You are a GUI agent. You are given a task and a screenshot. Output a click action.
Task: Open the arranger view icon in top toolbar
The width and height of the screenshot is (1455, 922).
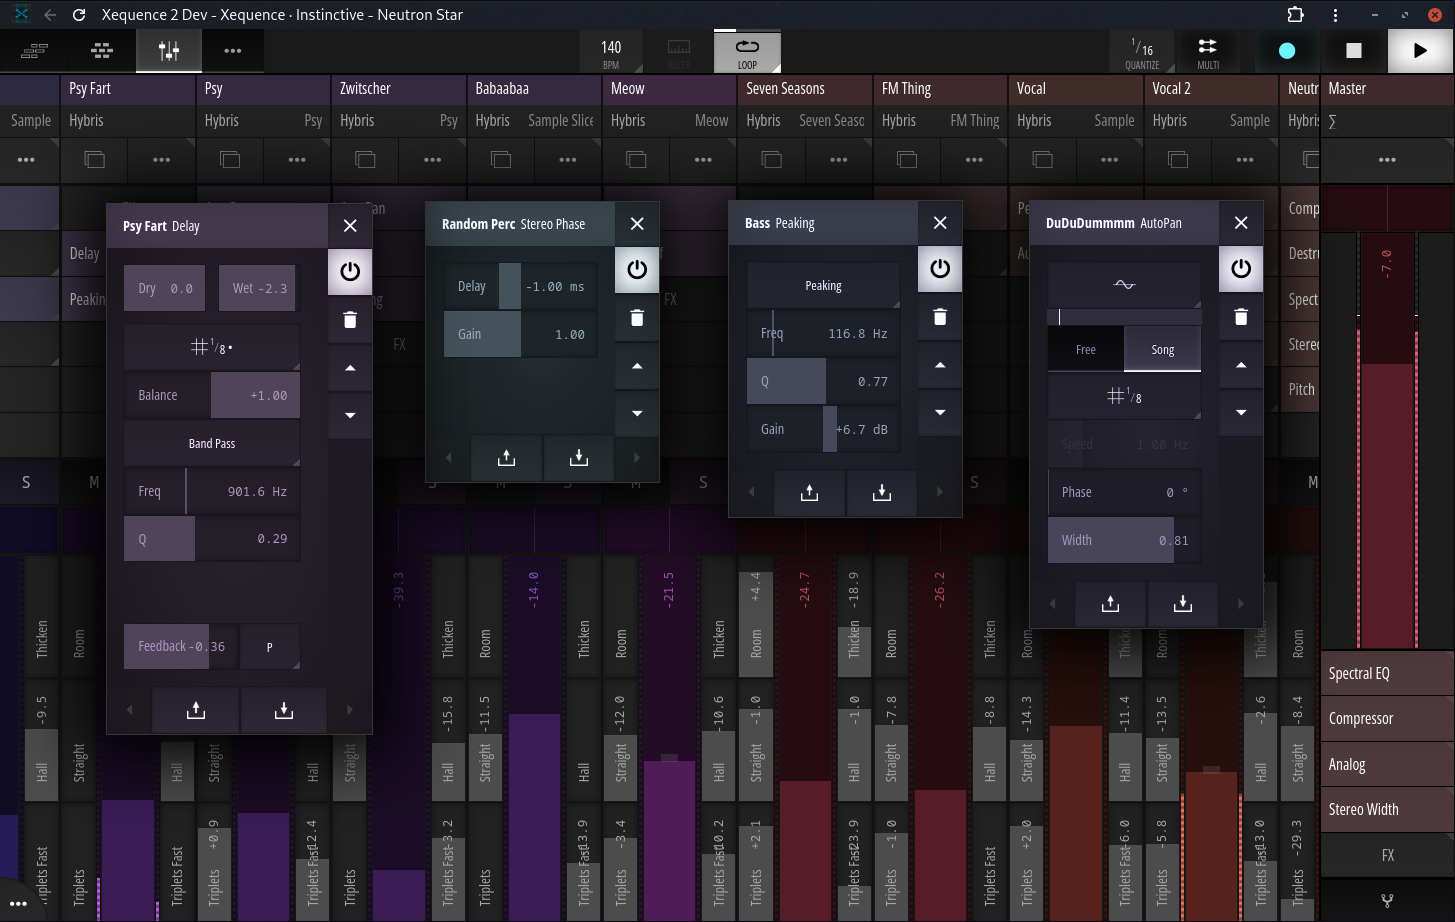tap(35, 50)
